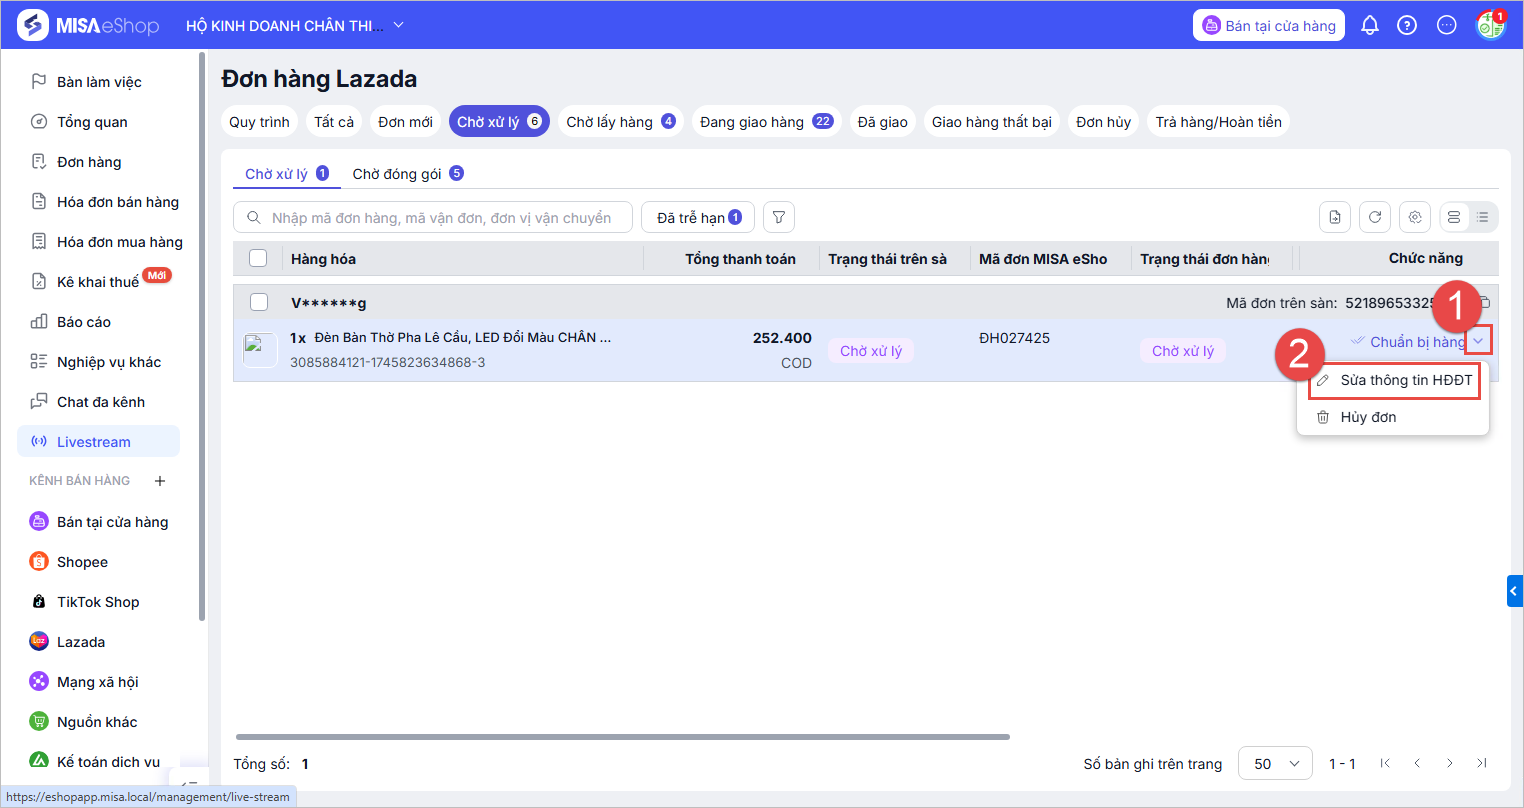
Task: Click the export file icon above the table
Action: [x=1335, y=217]
